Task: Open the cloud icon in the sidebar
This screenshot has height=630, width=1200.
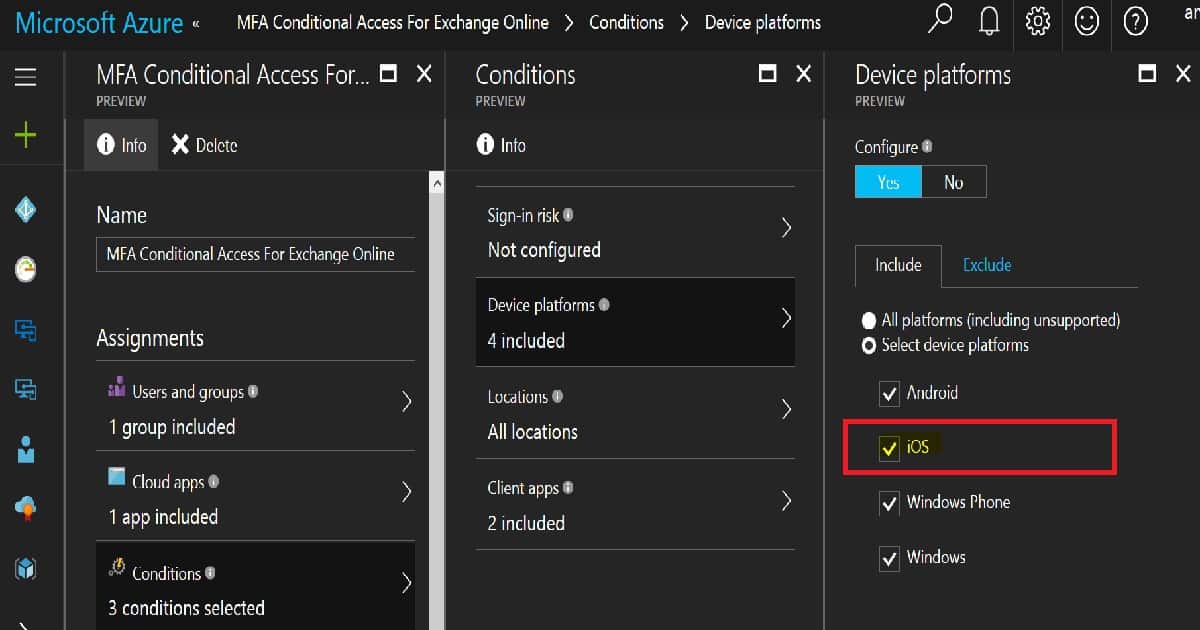Action: (x=26, y=509)
